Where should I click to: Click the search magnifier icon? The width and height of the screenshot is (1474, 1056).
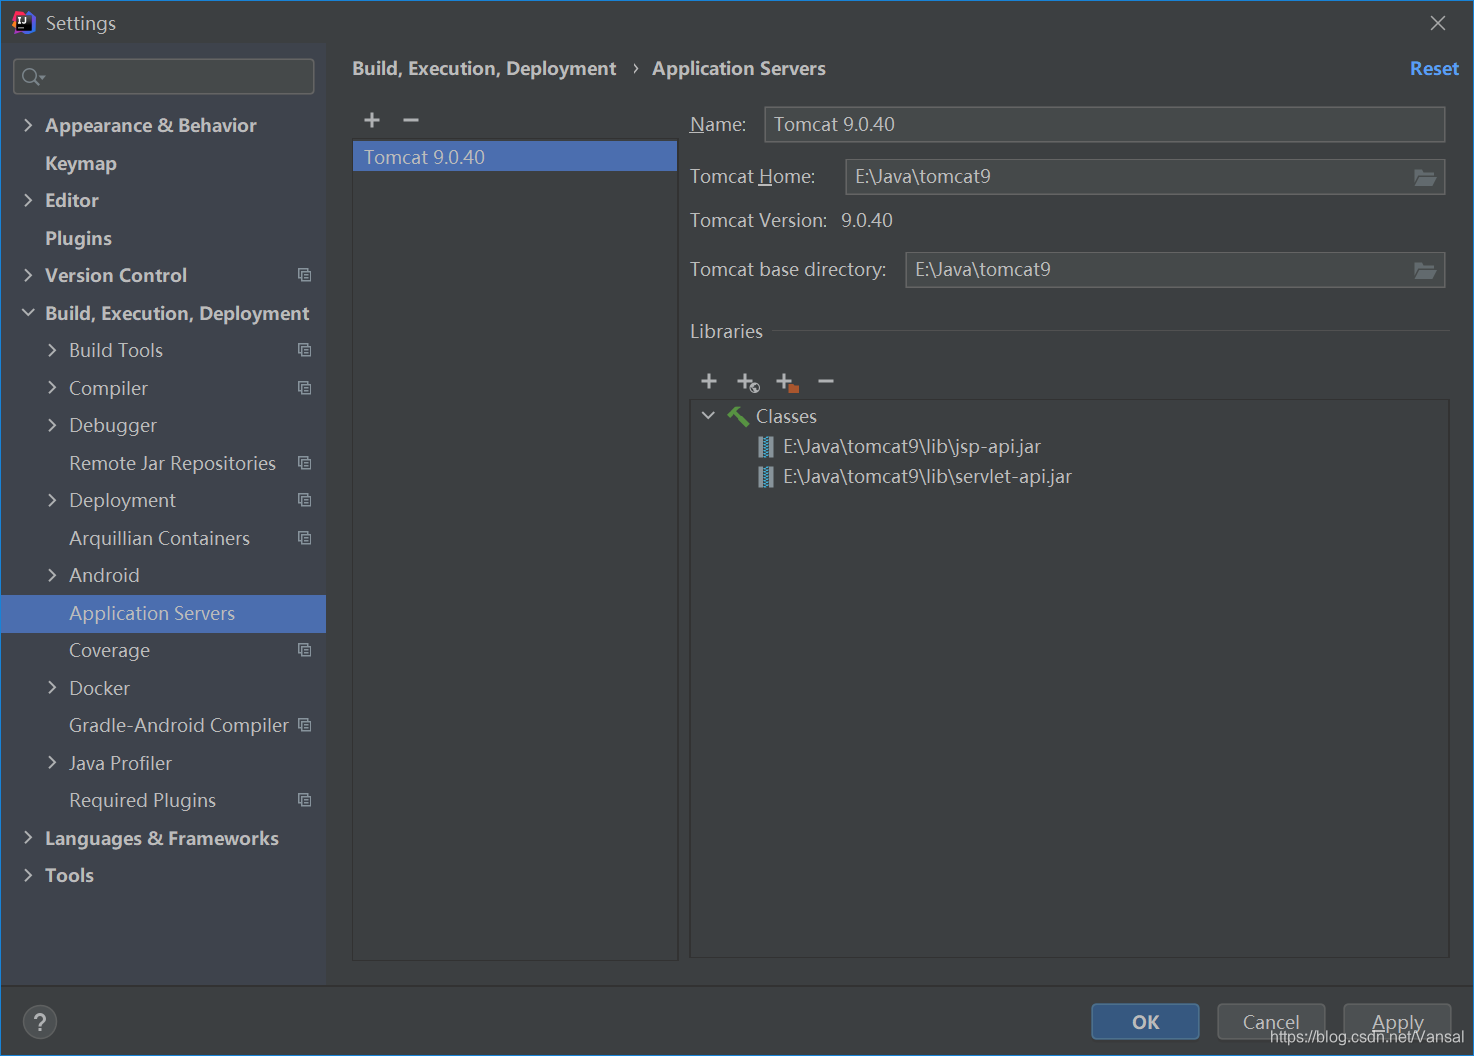[33, 77]
